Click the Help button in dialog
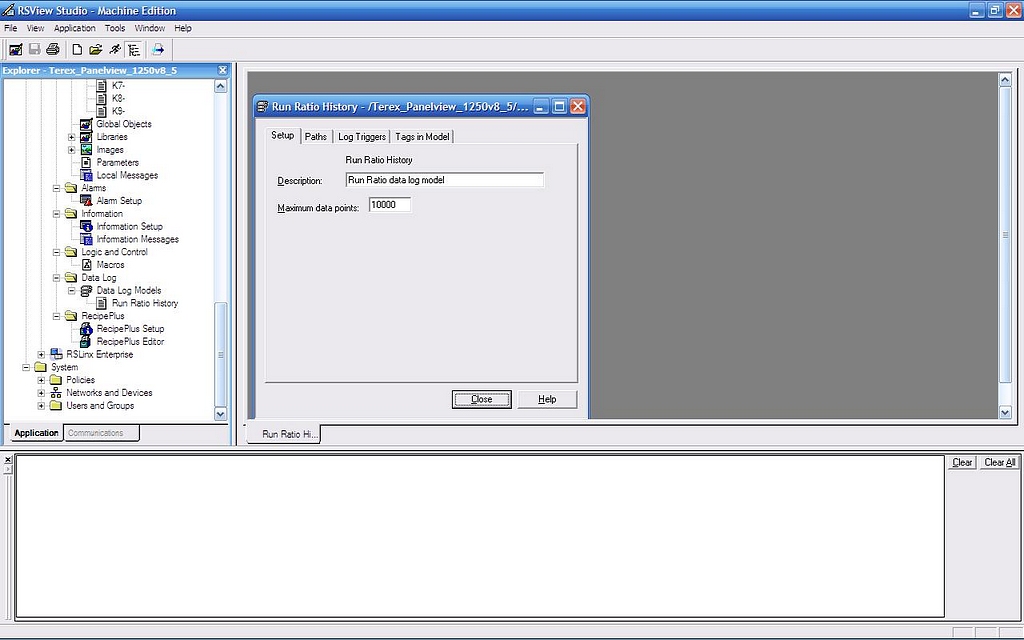The width and height of the screenshot is (1024, 640). (x=547, y=399)
